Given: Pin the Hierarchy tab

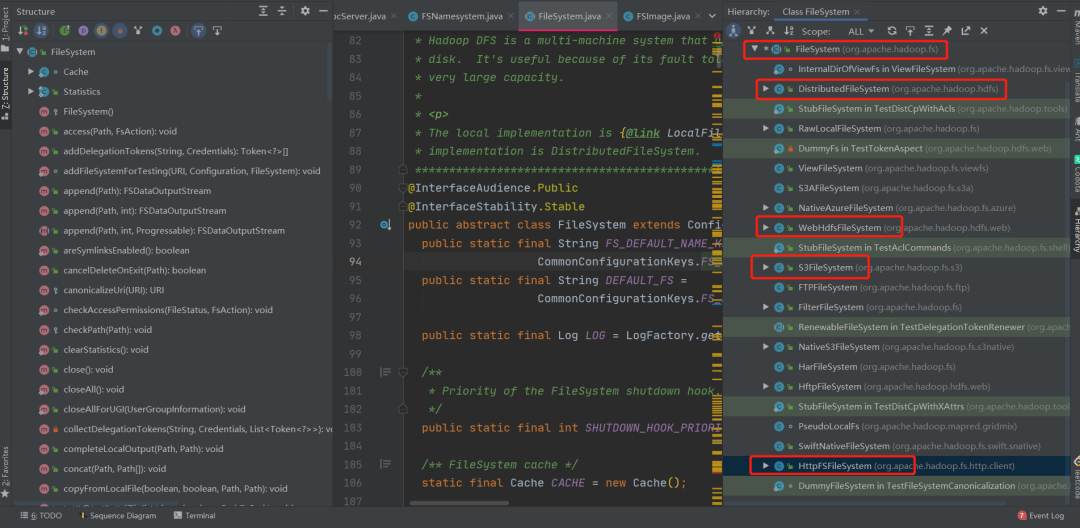Looking at the screenshot, I should click(948, 31).
